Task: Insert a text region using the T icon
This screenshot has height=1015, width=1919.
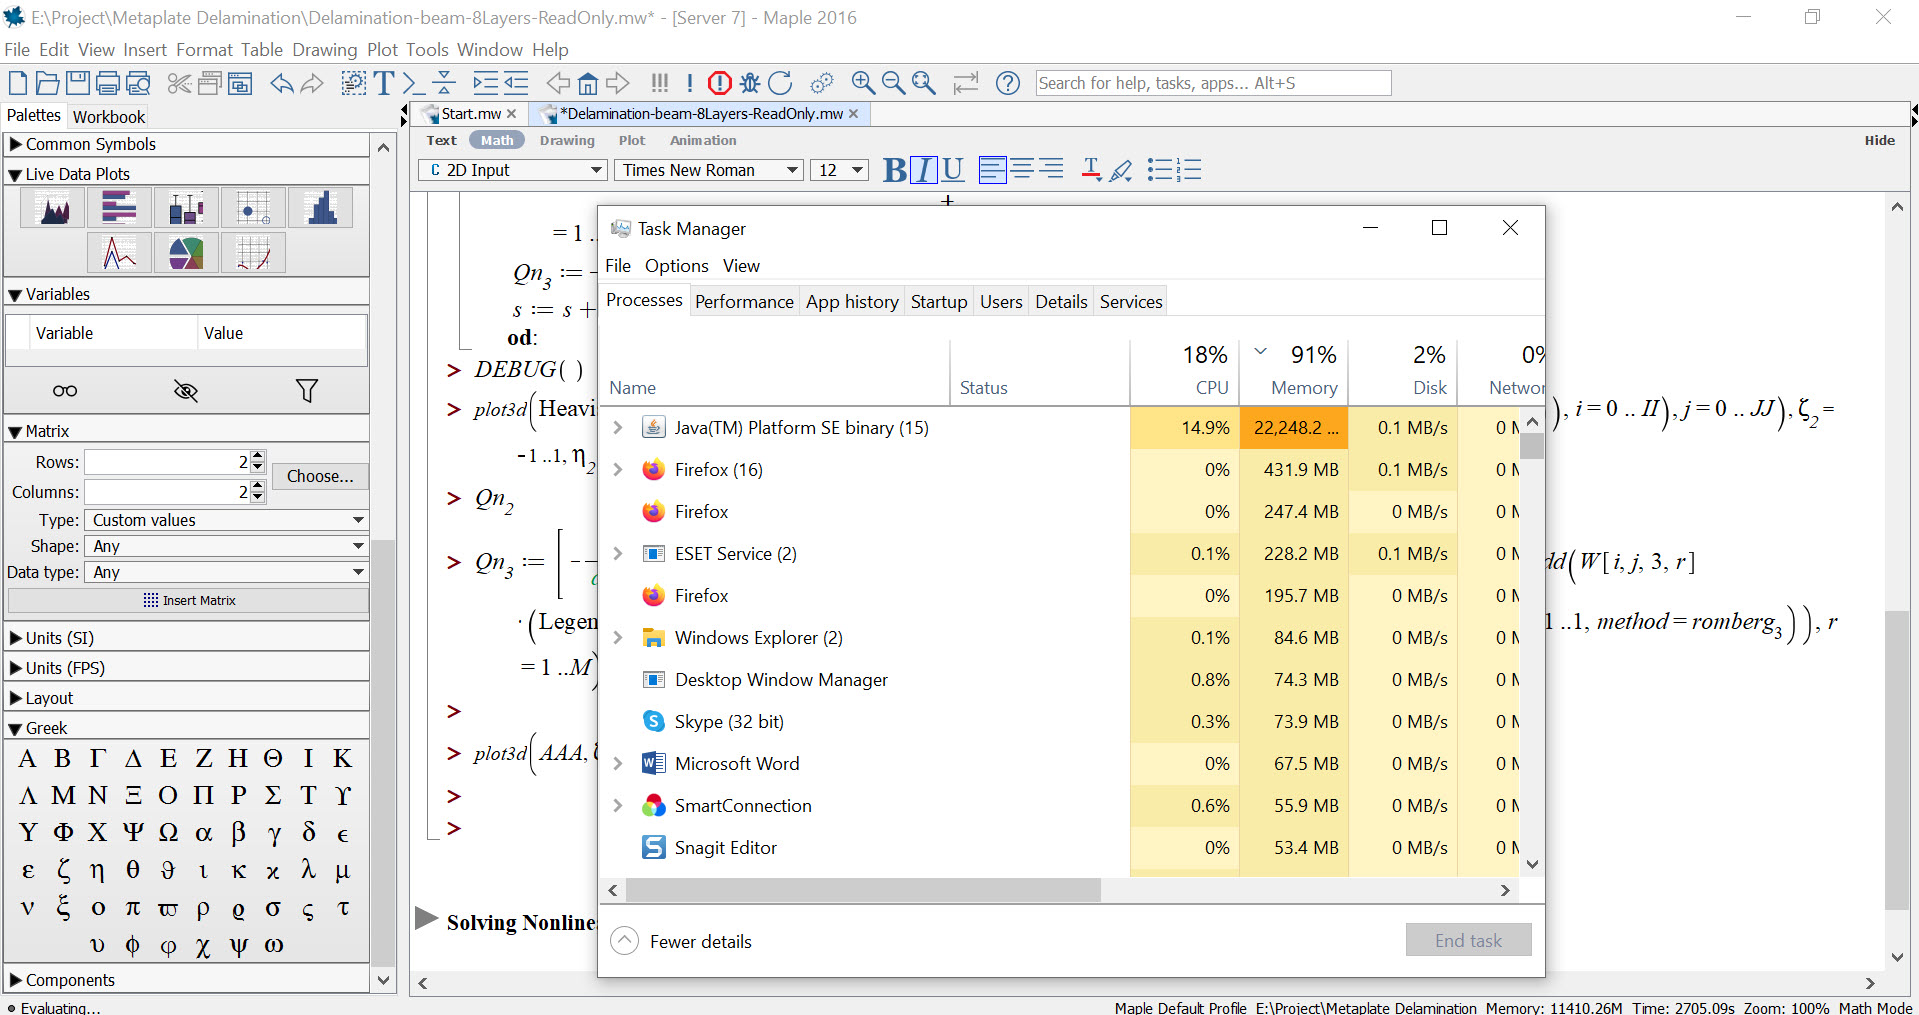Action: point(384,83)
